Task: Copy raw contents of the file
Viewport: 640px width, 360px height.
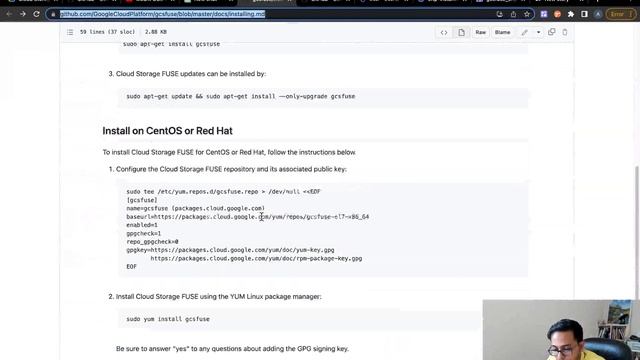Action: (x=551, y=32)
